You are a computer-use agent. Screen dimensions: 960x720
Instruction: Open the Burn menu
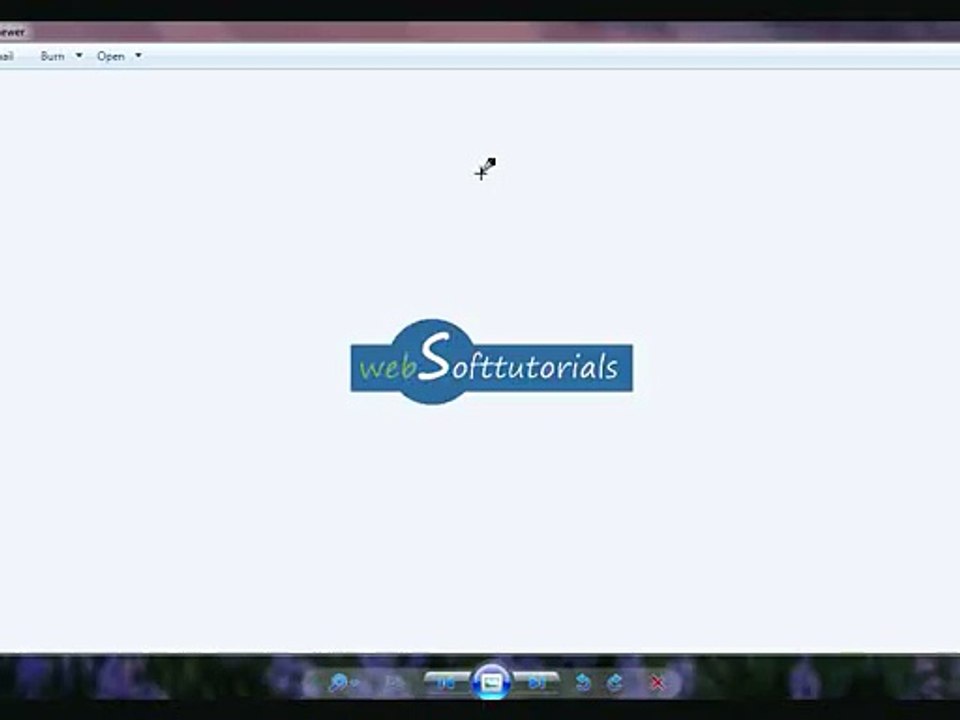click(x=53, y=56)
